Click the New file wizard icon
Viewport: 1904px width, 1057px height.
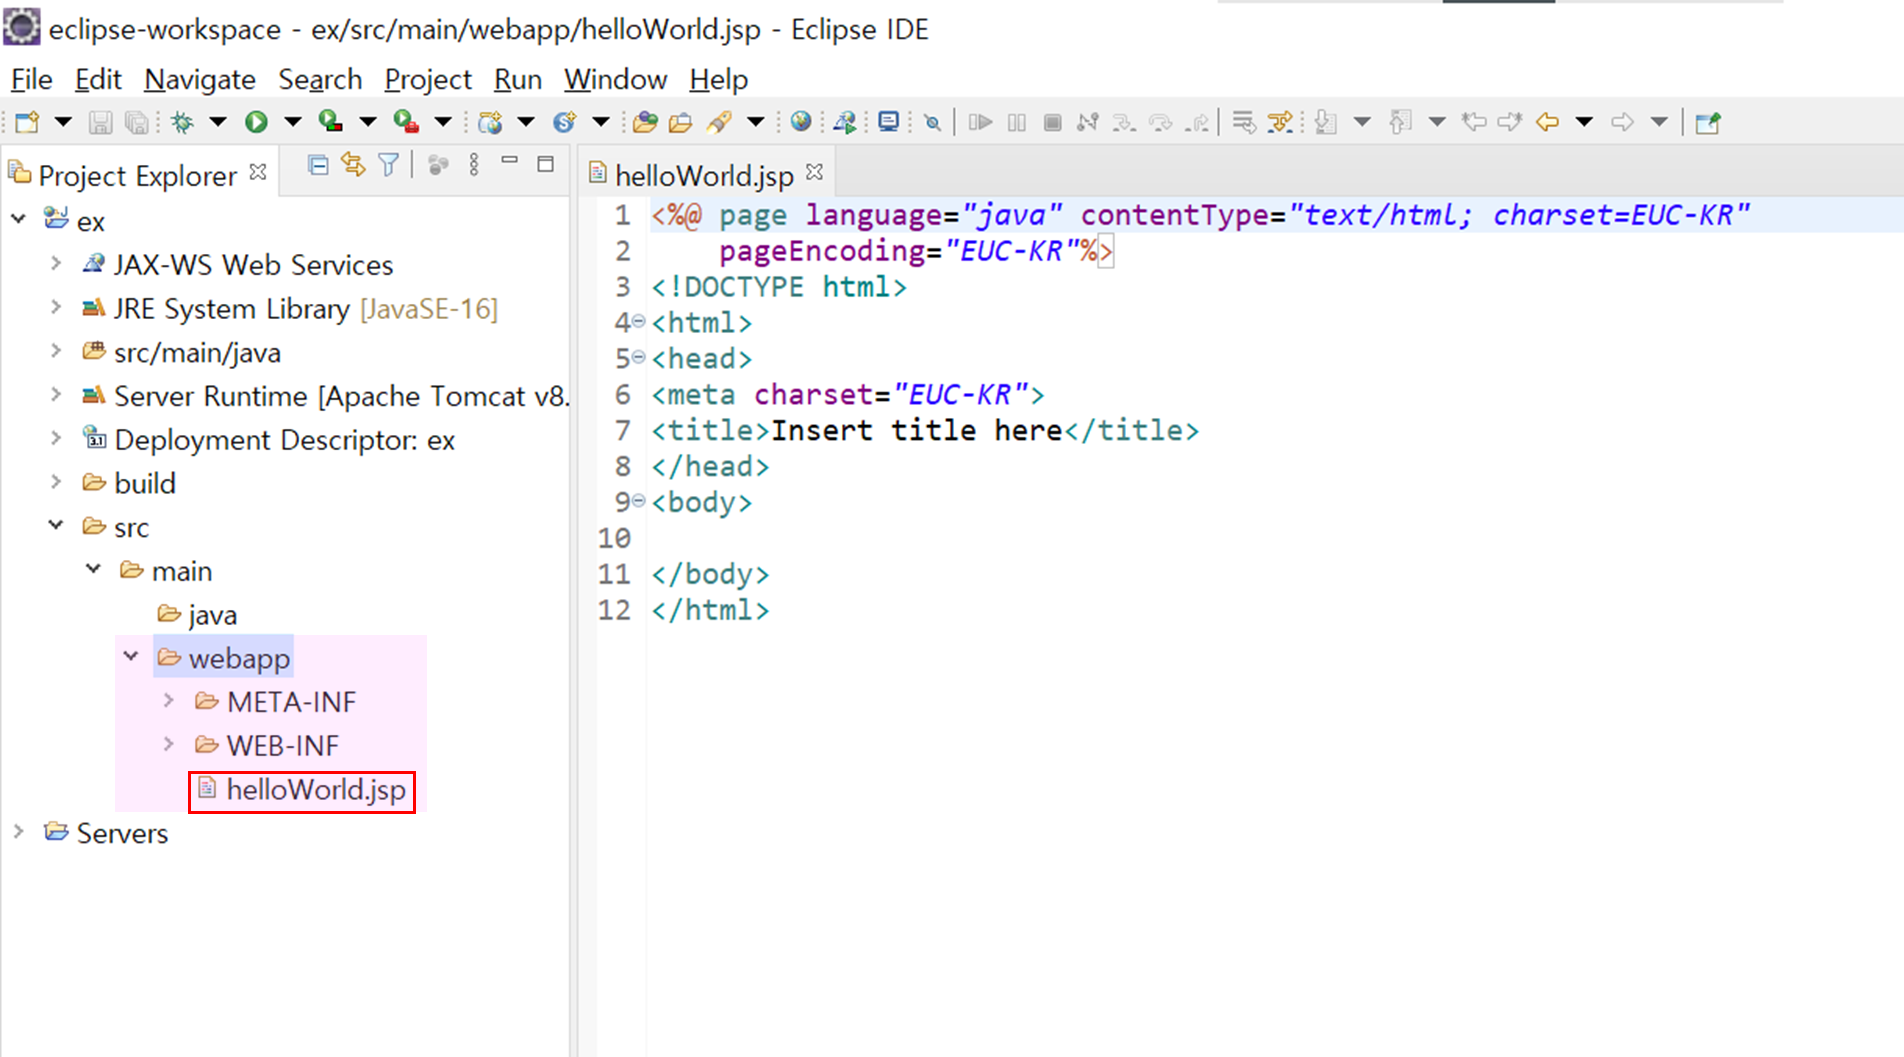[28, 122]
